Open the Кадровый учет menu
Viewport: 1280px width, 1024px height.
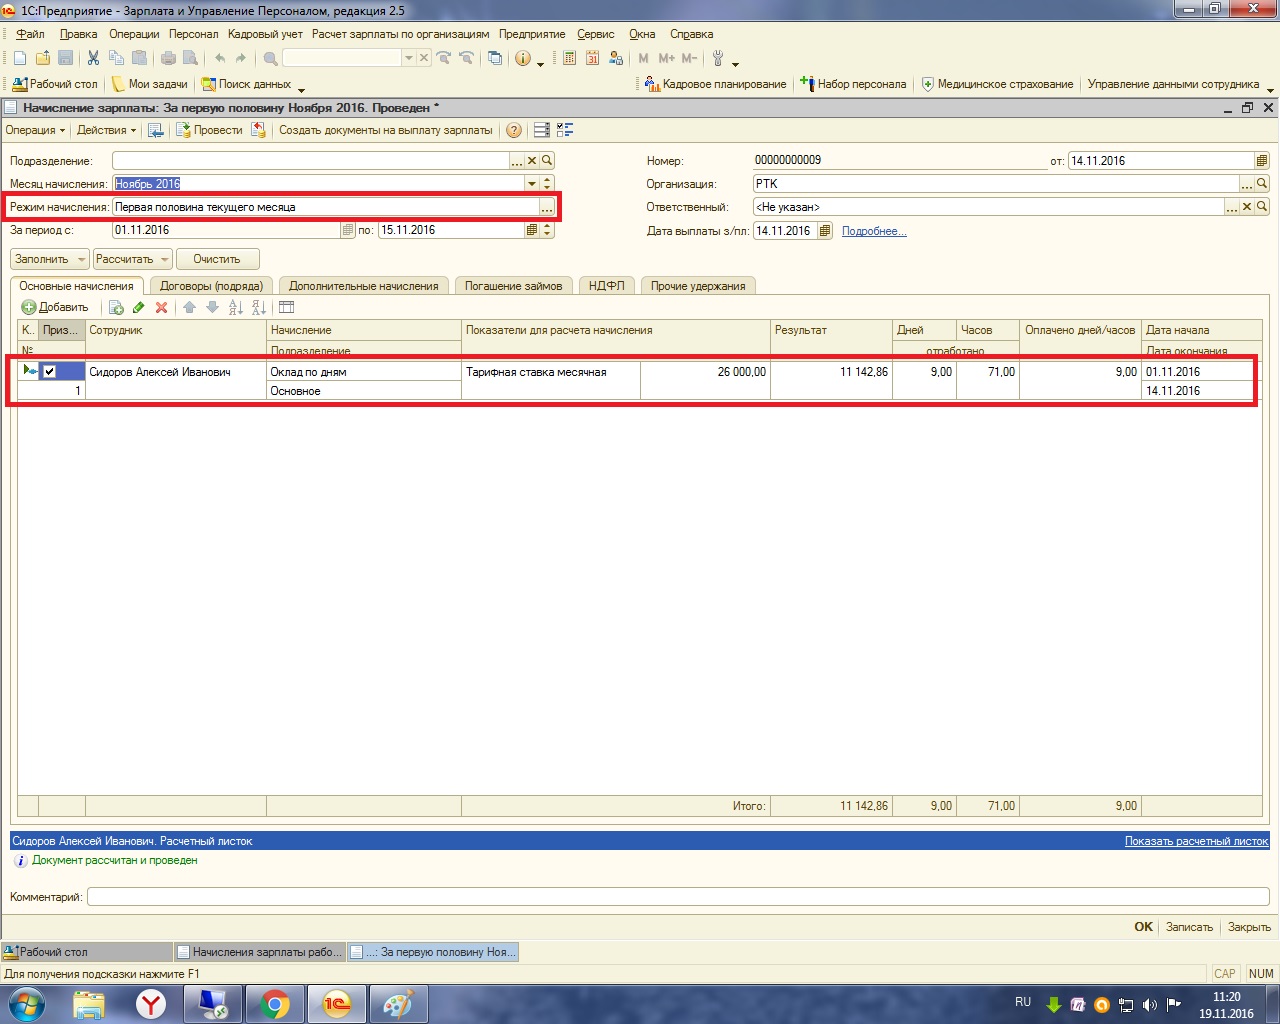pos(265,34)
